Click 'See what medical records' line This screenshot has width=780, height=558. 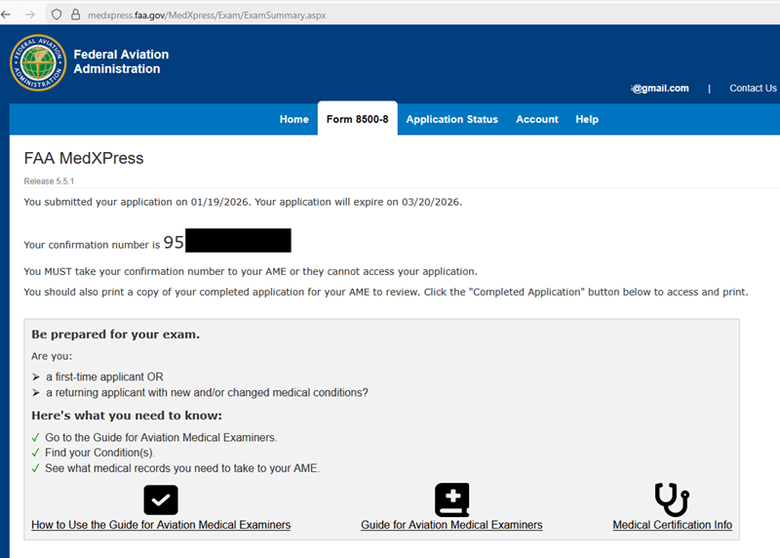pos(183,468)
